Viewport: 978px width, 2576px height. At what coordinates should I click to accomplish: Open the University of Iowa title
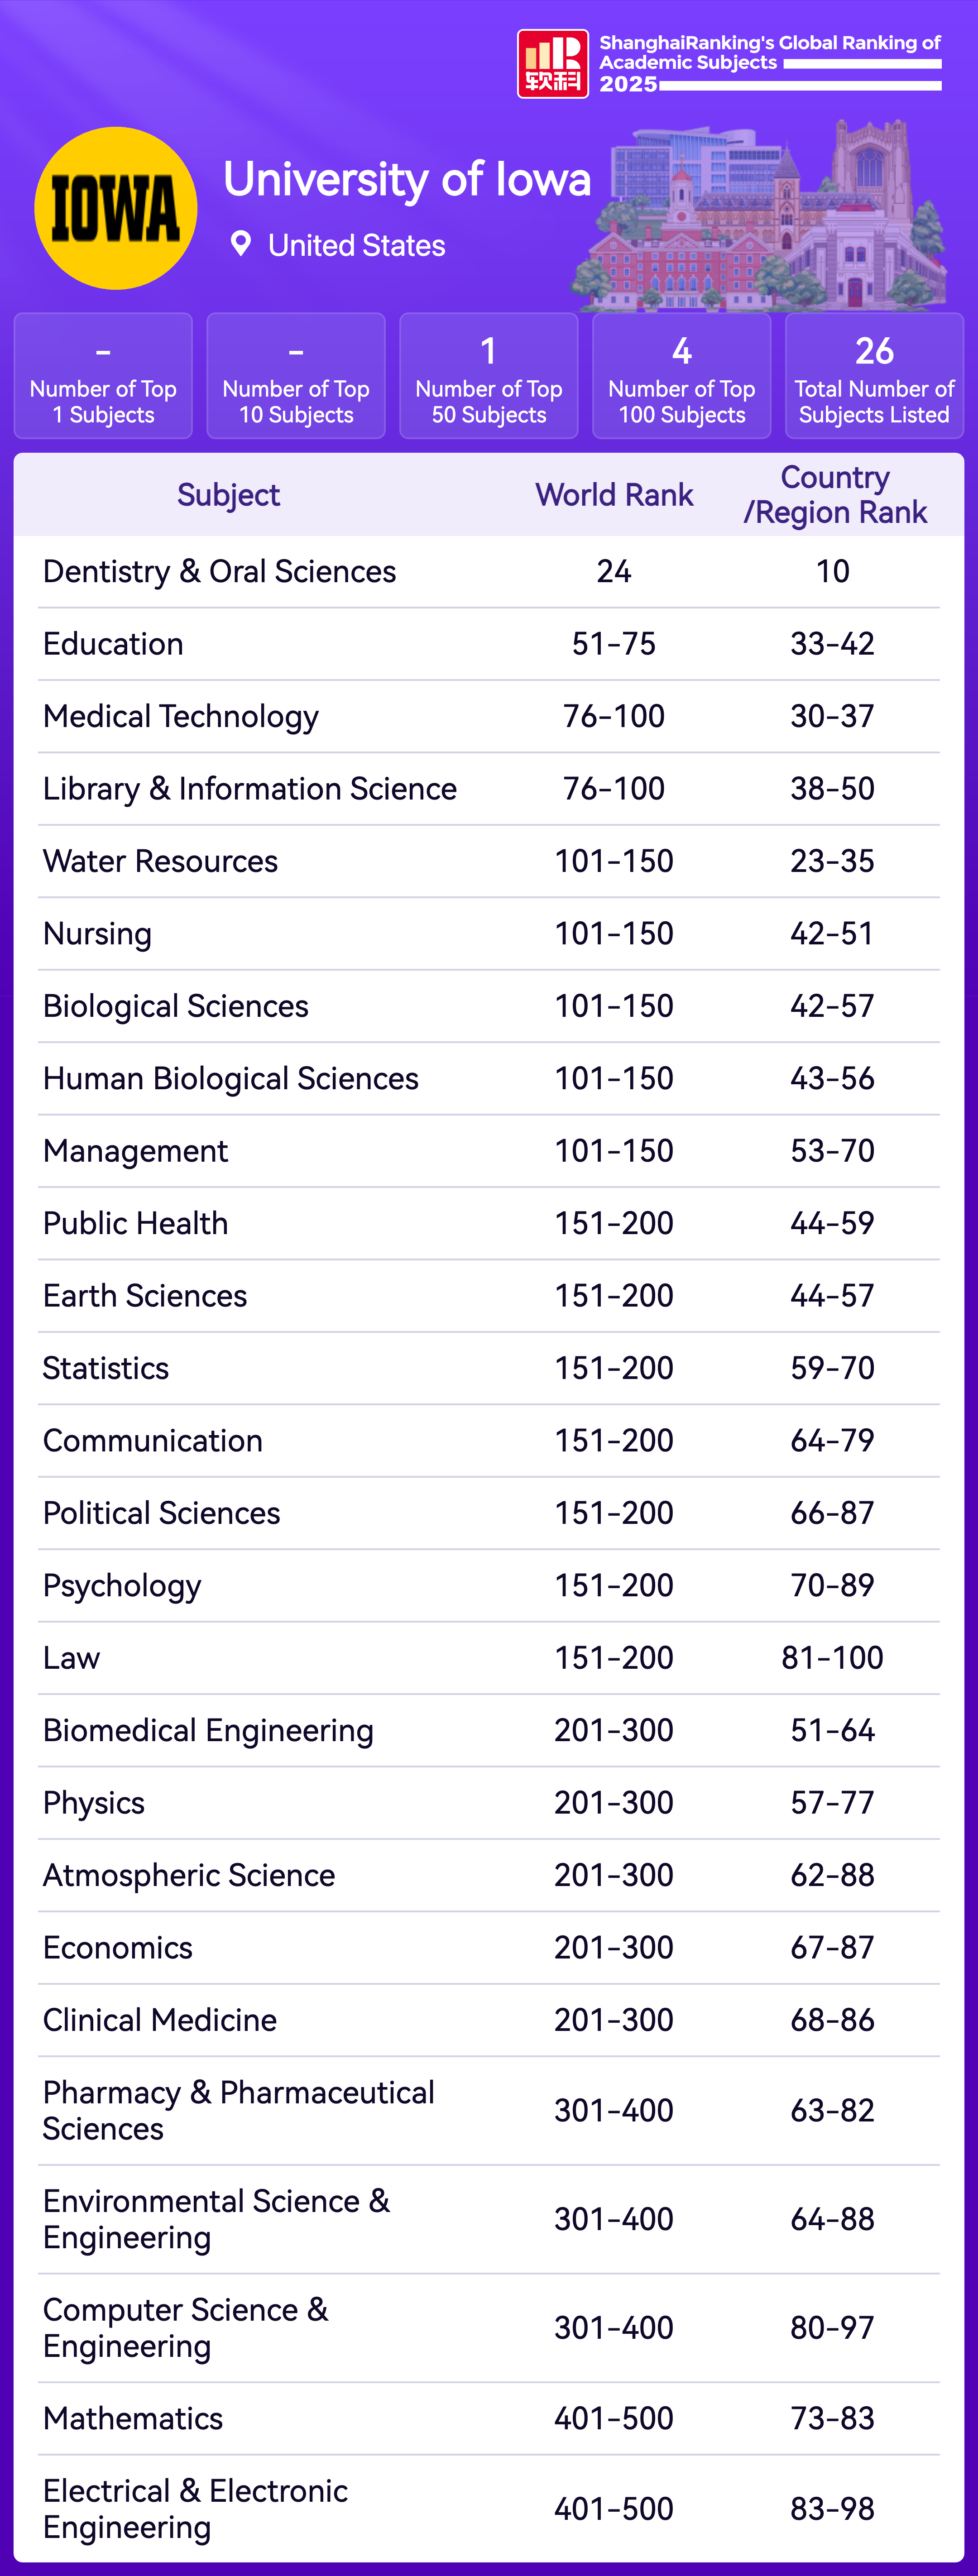coord(407,180)
